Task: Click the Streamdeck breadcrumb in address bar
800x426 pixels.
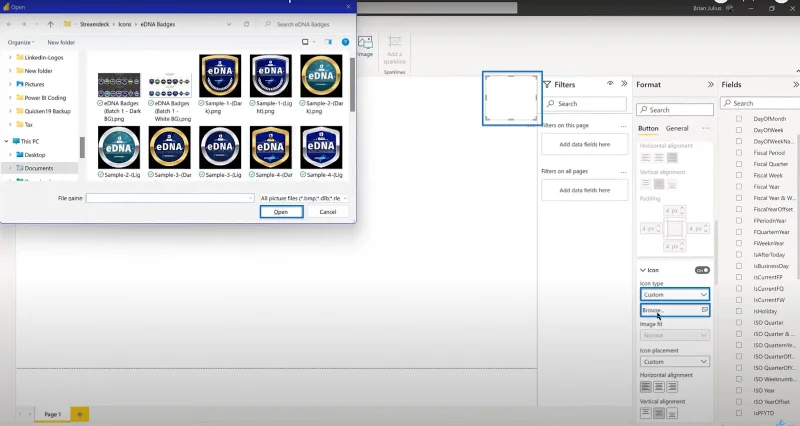Action: (x=94, y=24)
